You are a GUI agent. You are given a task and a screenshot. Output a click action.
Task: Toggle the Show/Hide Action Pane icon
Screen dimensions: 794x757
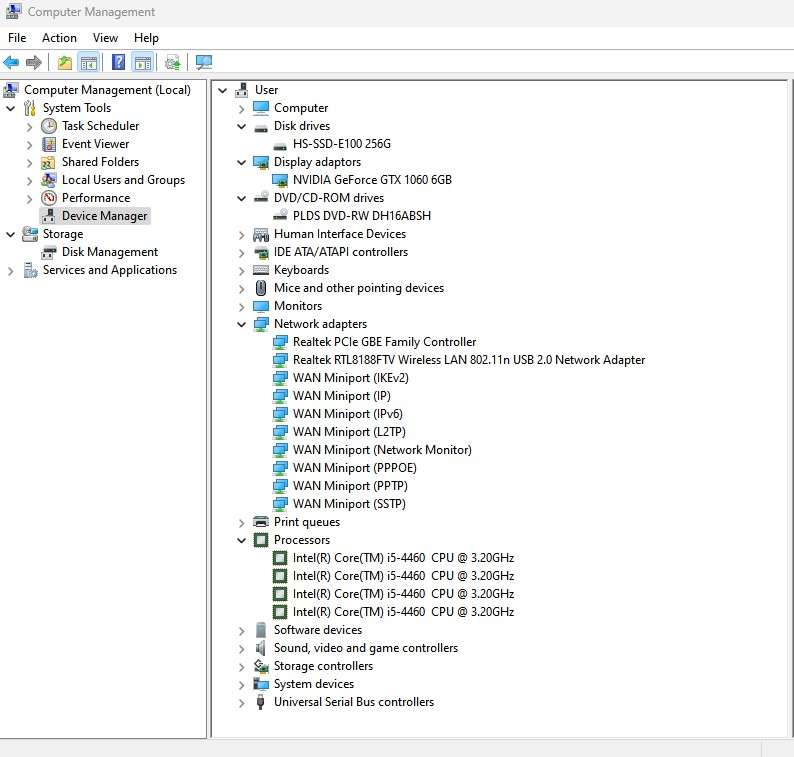pos(143,63)
